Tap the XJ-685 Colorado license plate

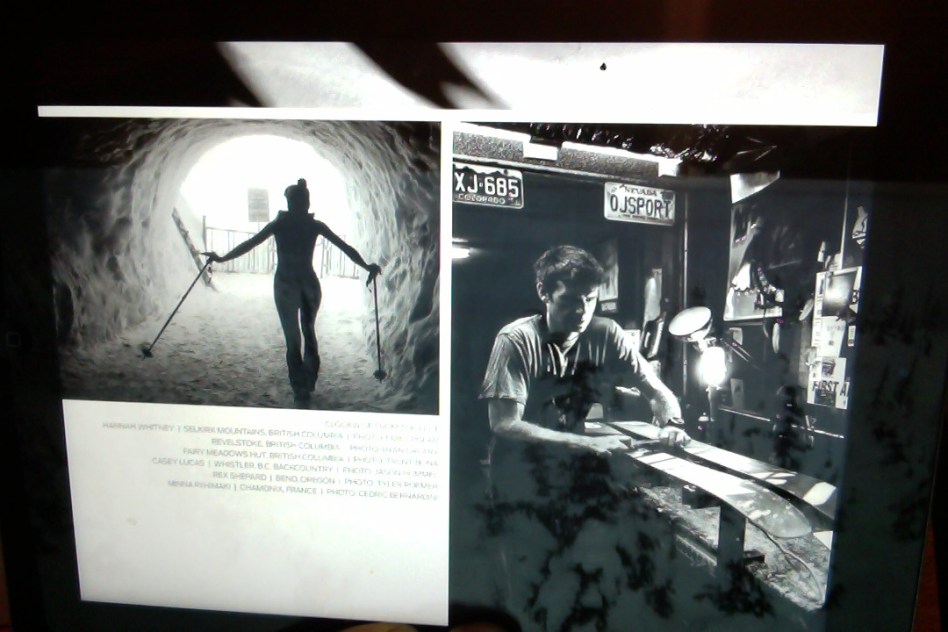pos(487,185)
